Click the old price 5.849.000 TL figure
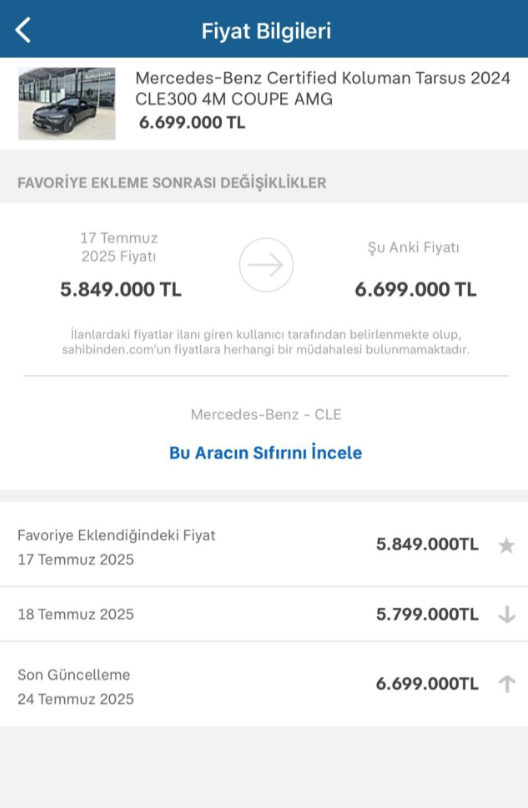The width and height of the screenshot is (528, 808). [x=121, y=289]
